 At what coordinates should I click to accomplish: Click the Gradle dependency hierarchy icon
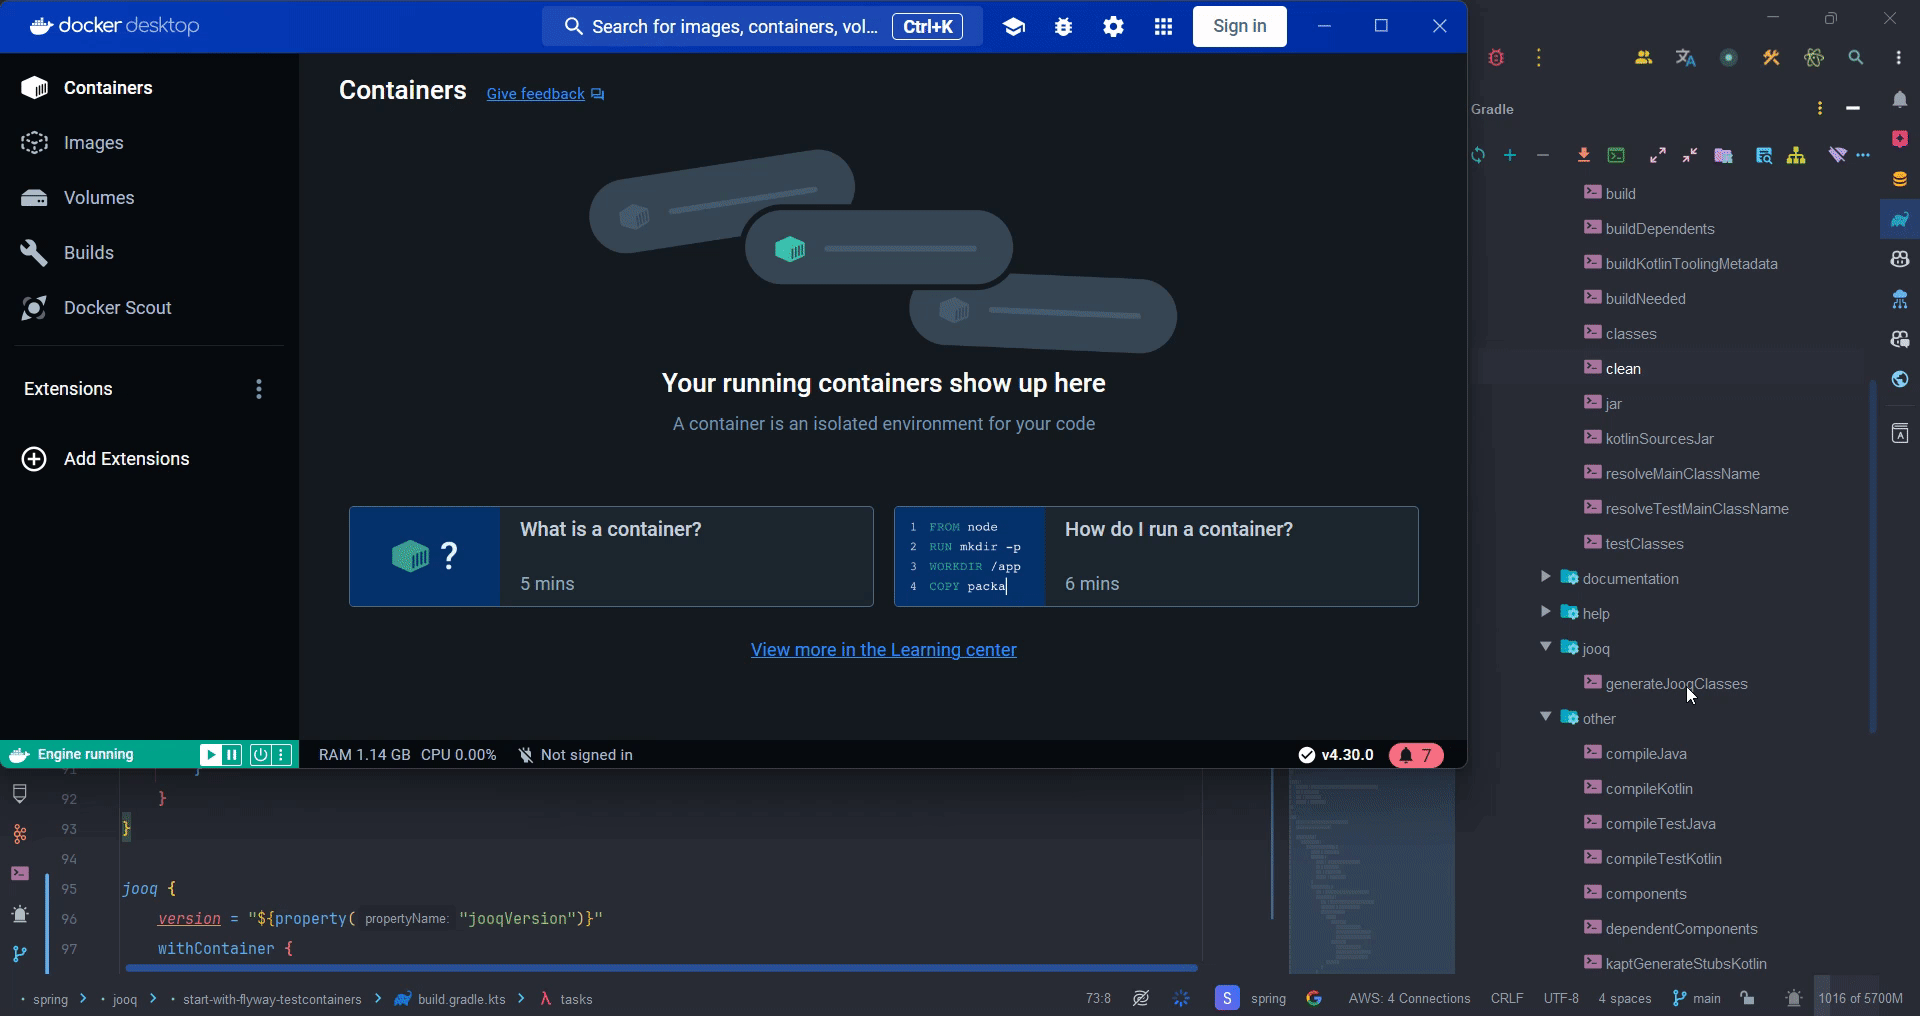tap(1796, 155)
